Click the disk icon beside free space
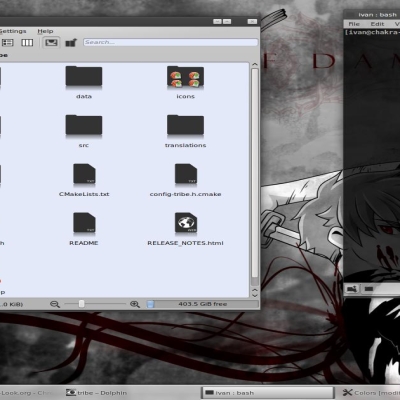 150,304
